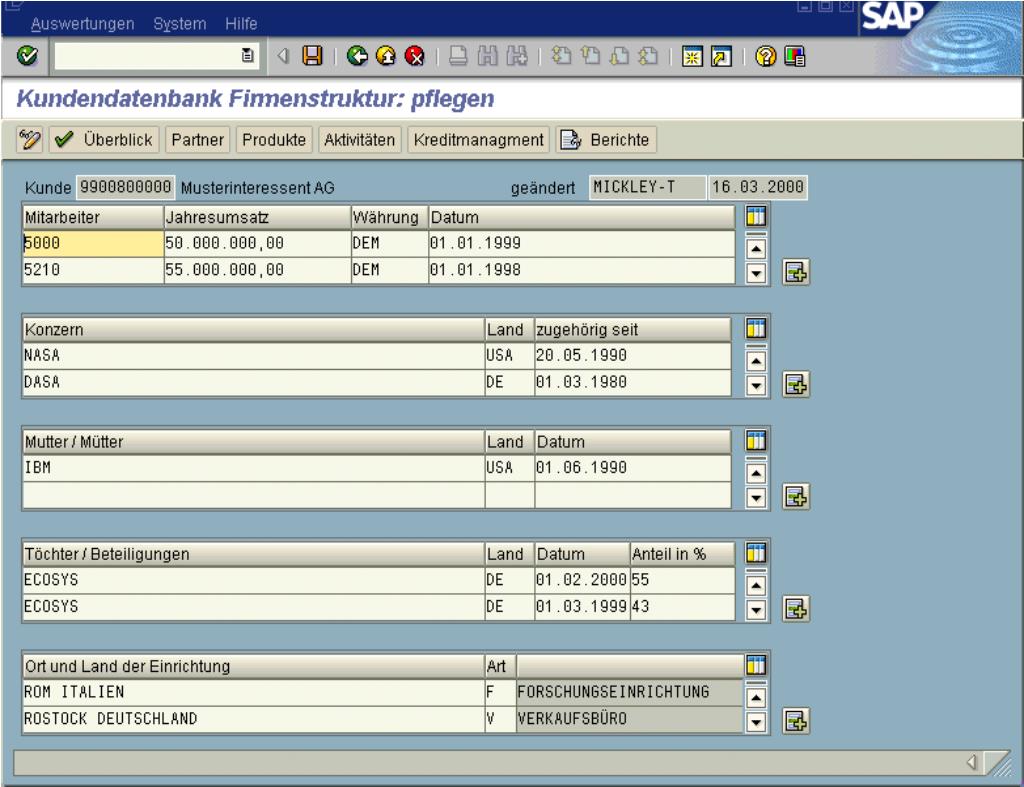The image size is (1024, 787).
Task: Open table settings for Mitarbeiter table
Action: pyautogui.click(x=756, y=216)
